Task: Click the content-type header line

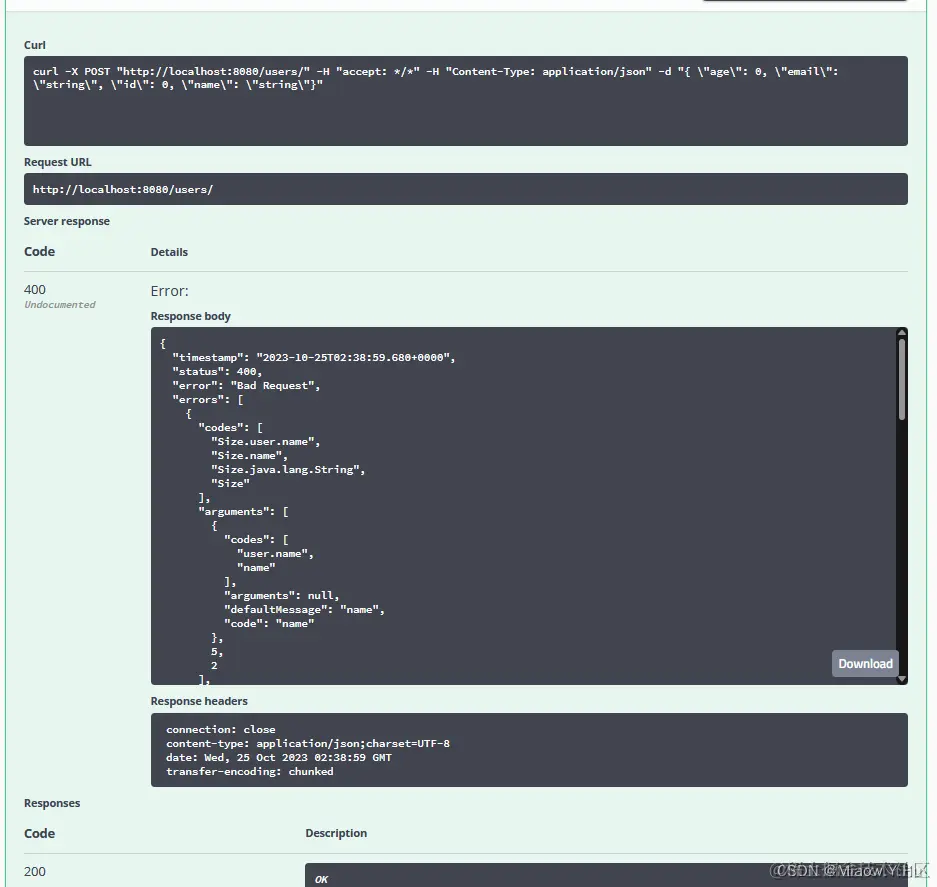Action: (308, 744)
